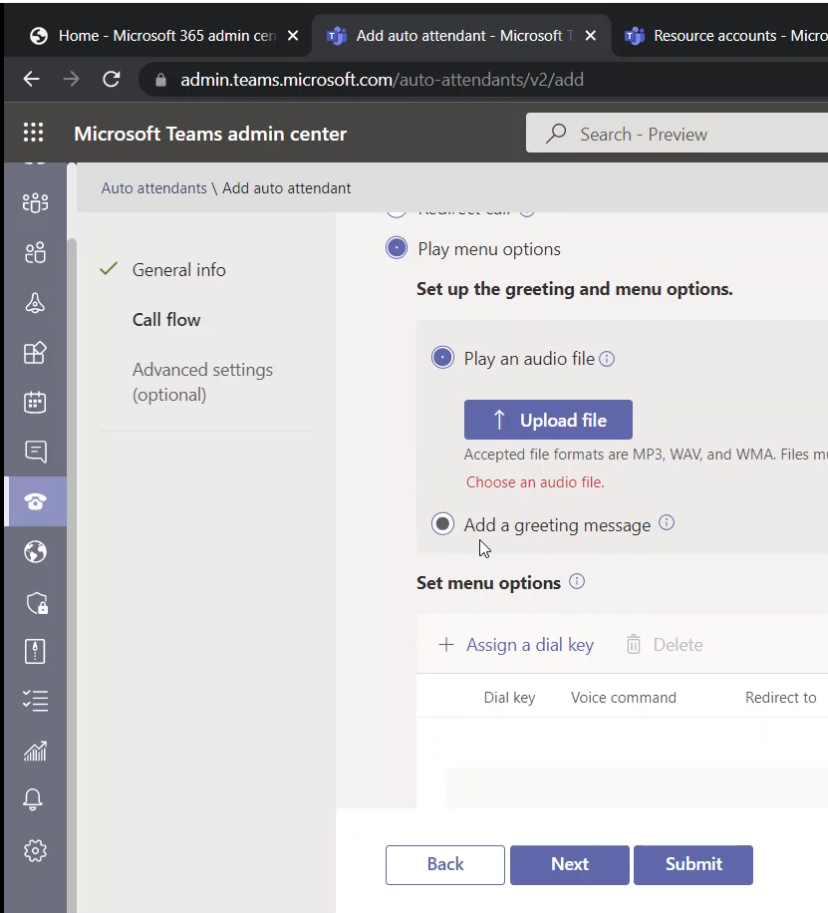Screen dimensions: 828x913
Task: Click the Analytics & reports chart icon
Action: pyautogui.click(x=36, y=751)
